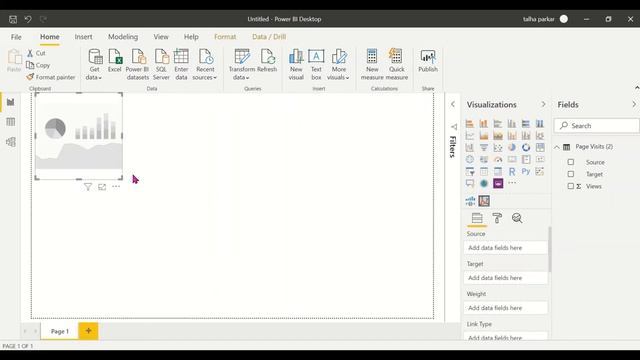
Task: Click Quick measure button
Action: pos(396,64)
